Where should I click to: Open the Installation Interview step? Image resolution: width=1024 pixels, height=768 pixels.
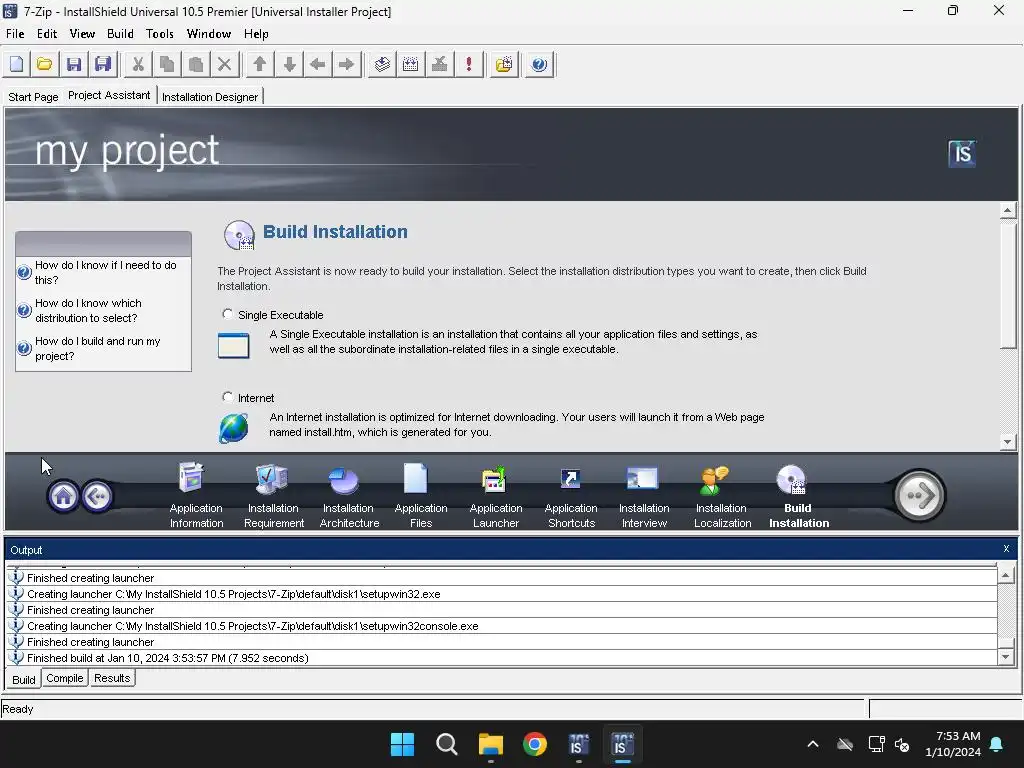[x=644, y=495]
